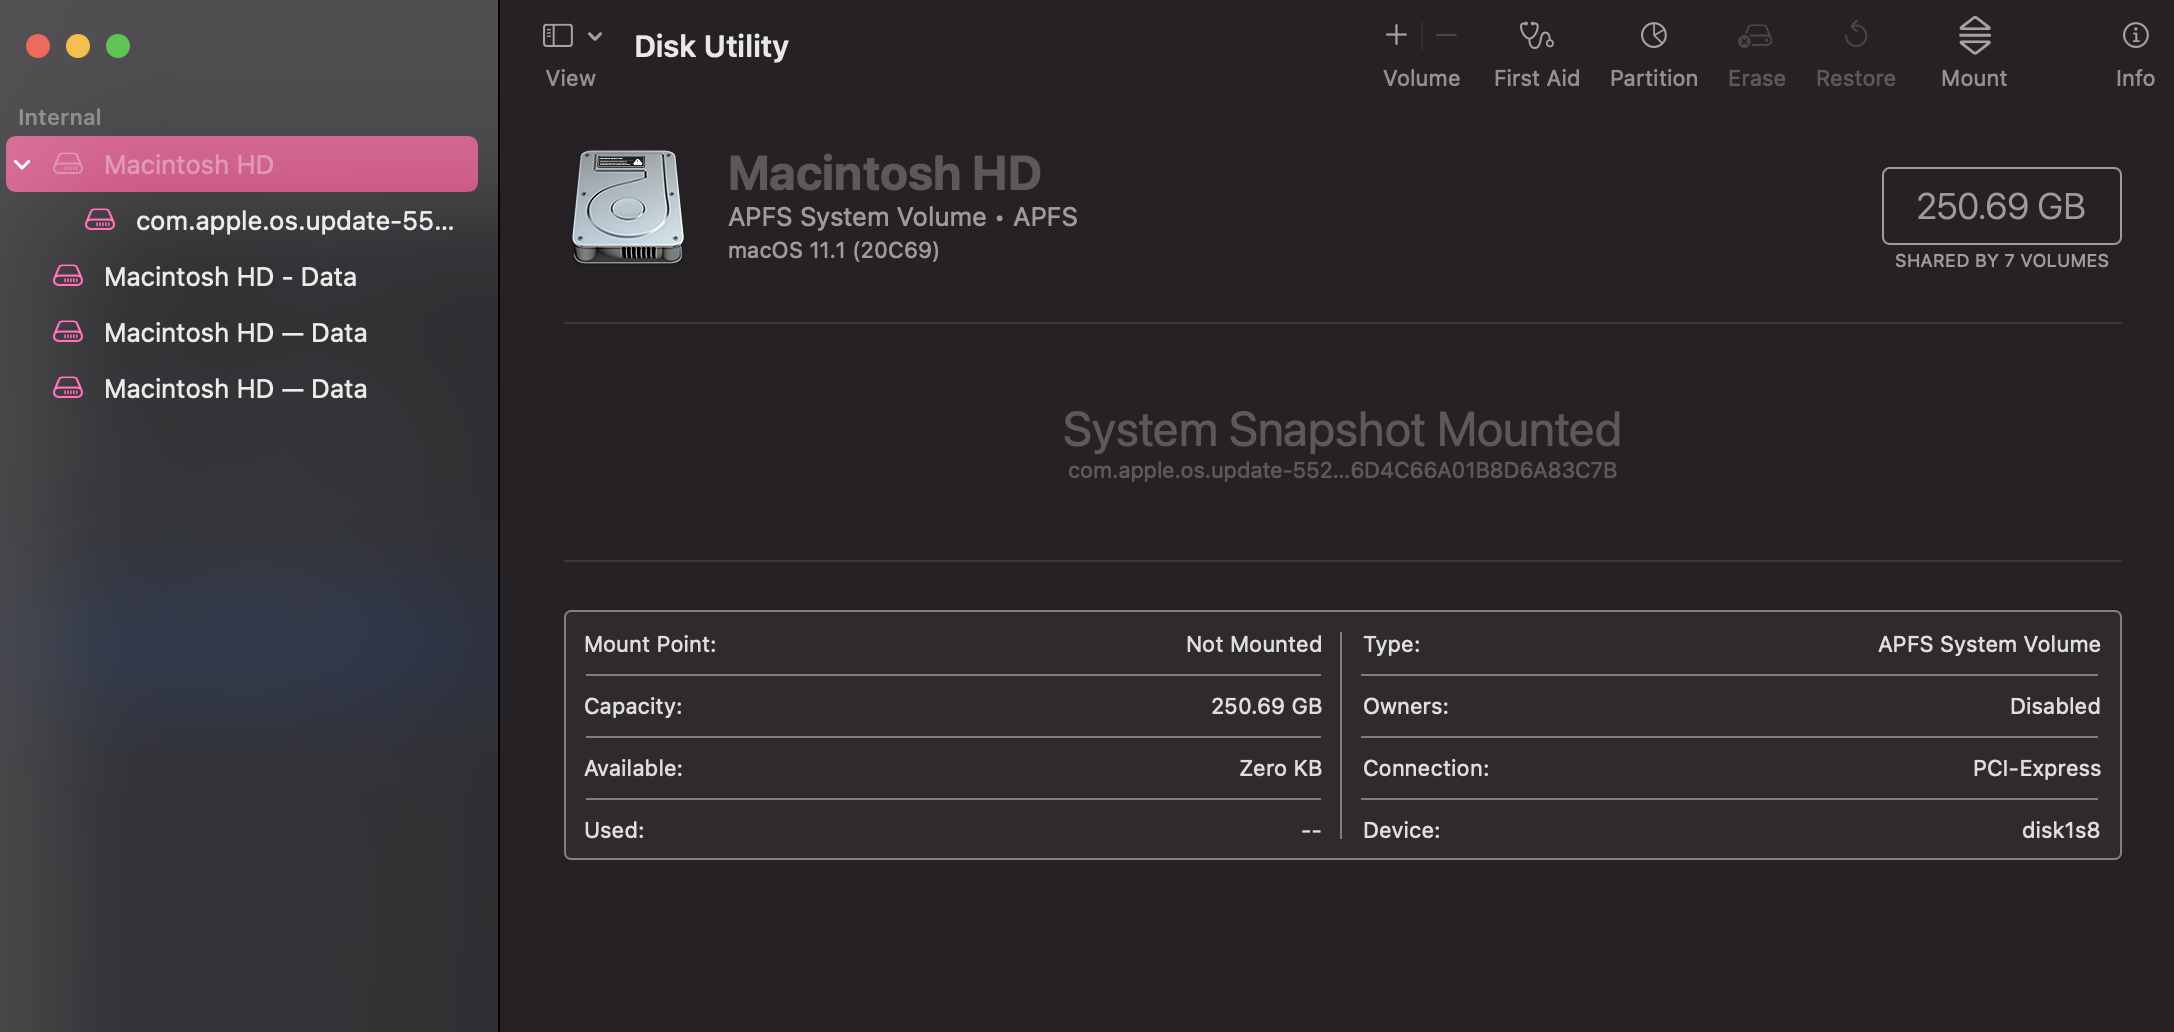
Task: Toggle the sidebar view options chevron
Action: click(597, 35)
